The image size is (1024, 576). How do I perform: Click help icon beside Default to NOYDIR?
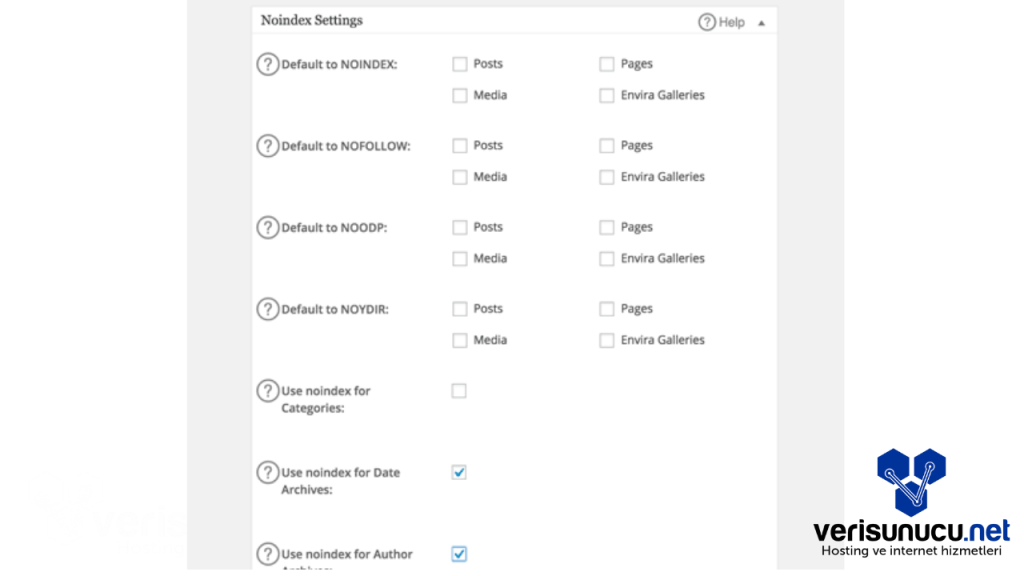pyautogui.click(x=267, y=309)
